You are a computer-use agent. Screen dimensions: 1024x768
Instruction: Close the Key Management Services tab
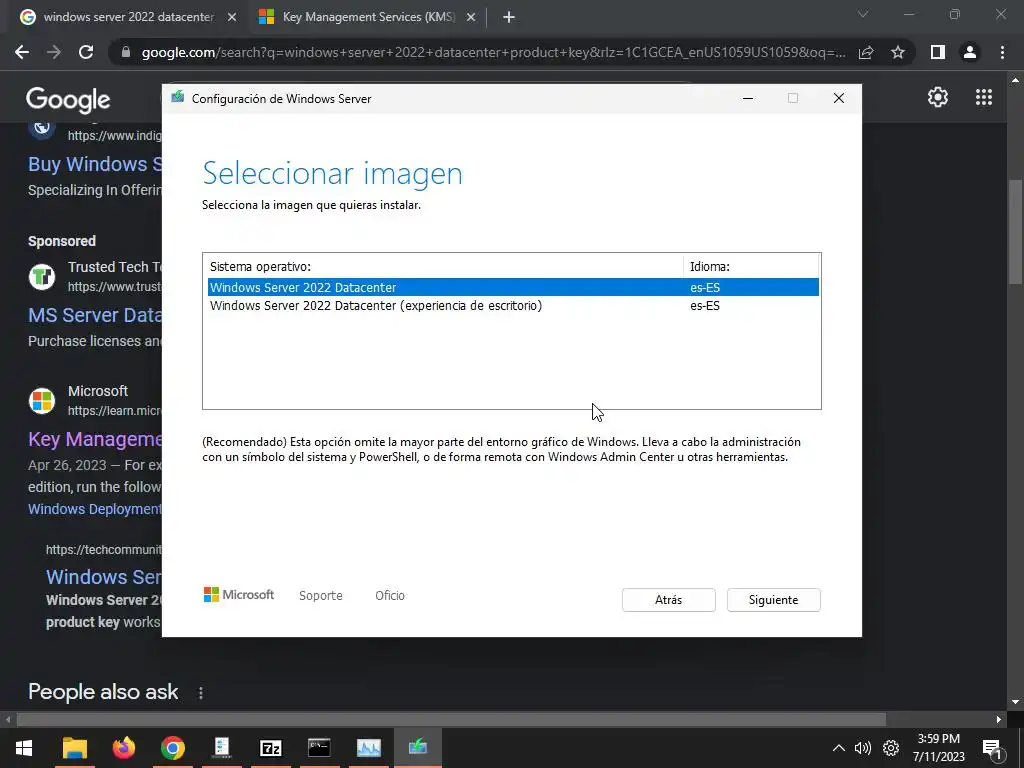point(471,17)
